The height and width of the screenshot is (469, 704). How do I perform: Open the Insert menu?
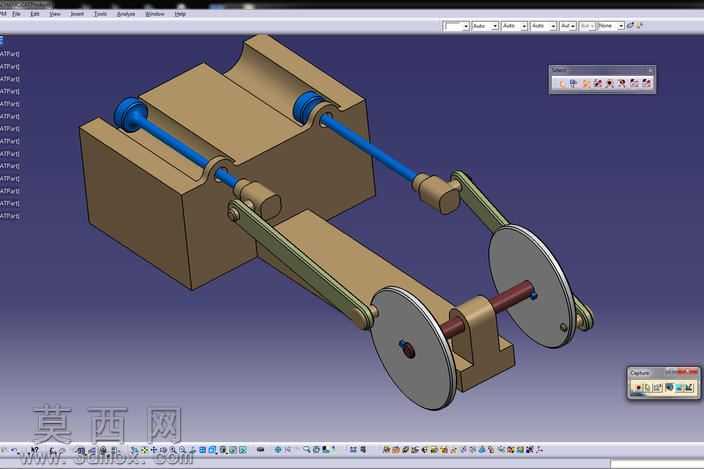77,14
